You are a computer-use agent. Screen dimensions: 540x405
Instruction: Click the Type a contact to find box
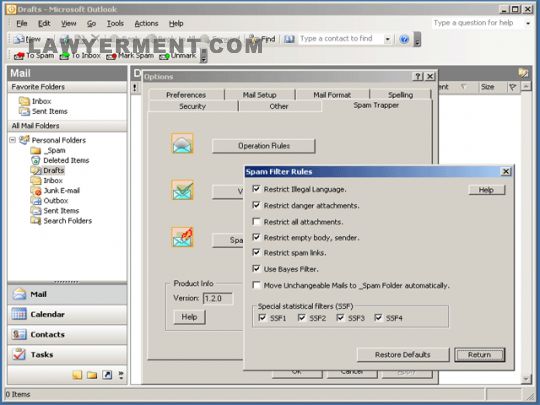[341, 39]
